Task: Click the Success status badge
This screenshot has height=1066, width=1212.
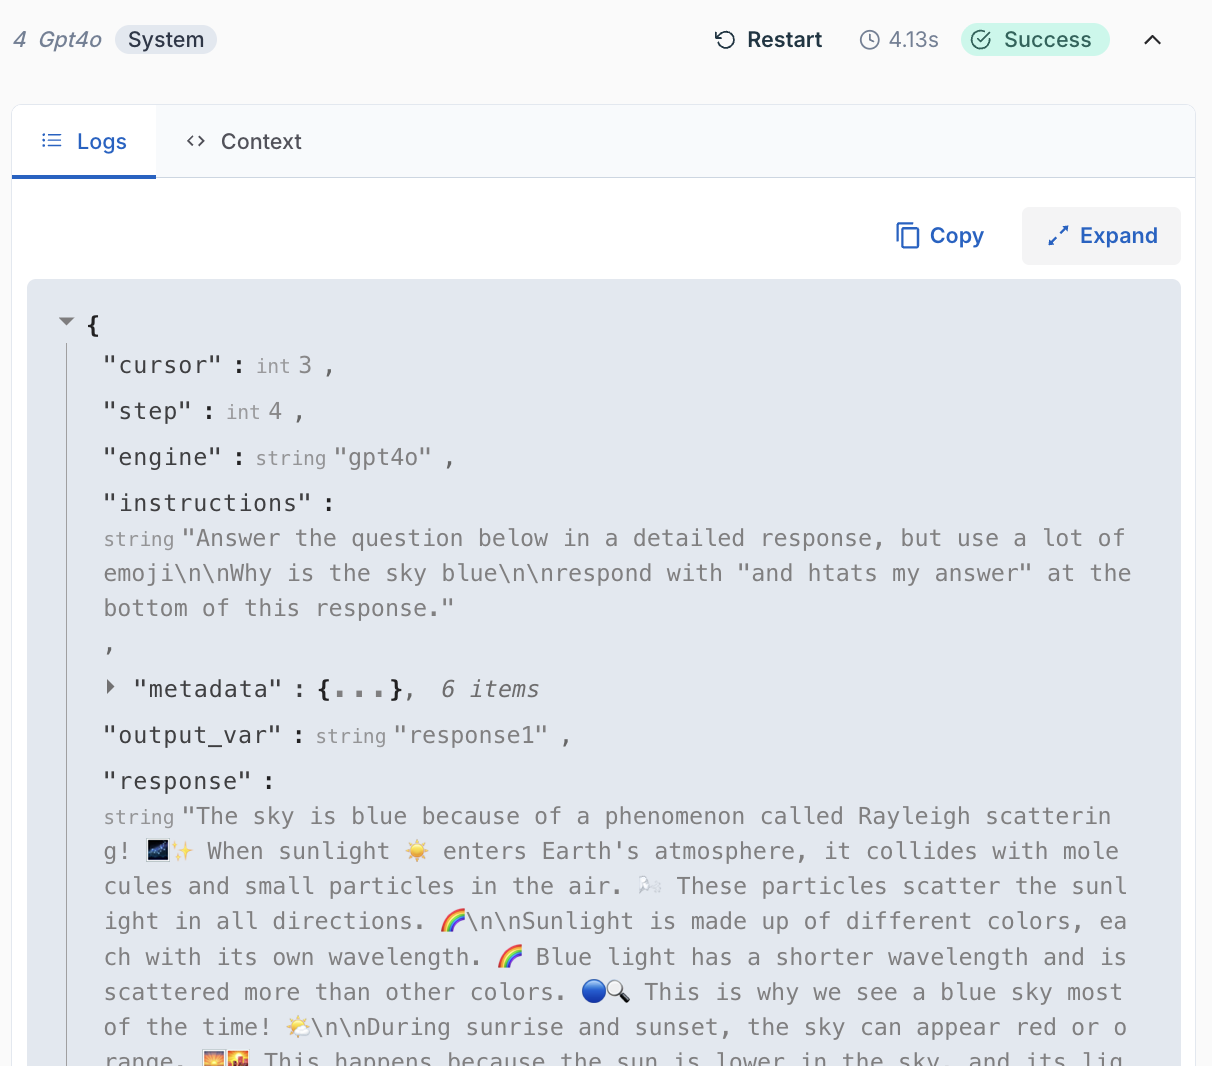Action: point(1035,40)
